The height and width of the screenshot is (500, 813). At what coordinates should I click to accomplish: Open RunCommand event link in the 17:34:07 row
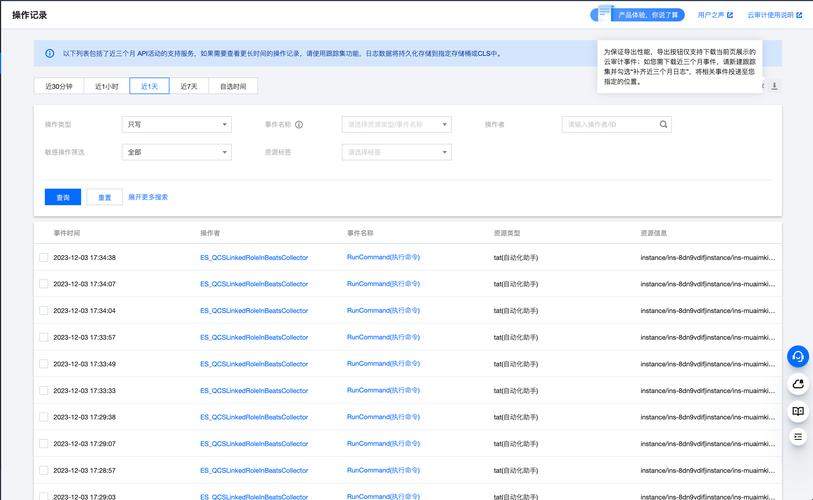[383, 284]
